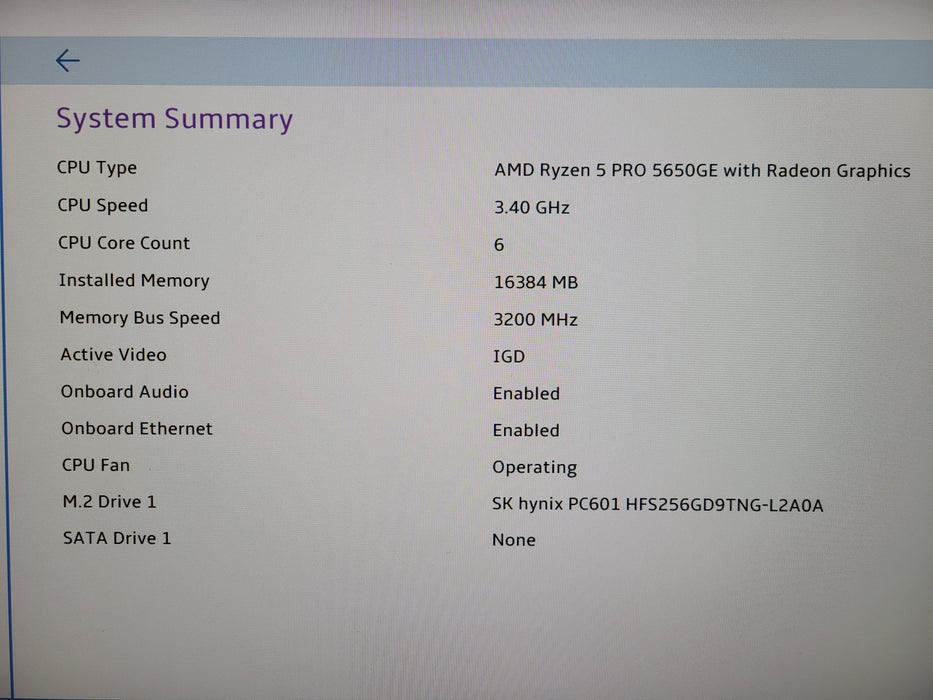This screenshot has width=933, height=700.
Task: Select the IGD value
Action: (x=509, y=357)
